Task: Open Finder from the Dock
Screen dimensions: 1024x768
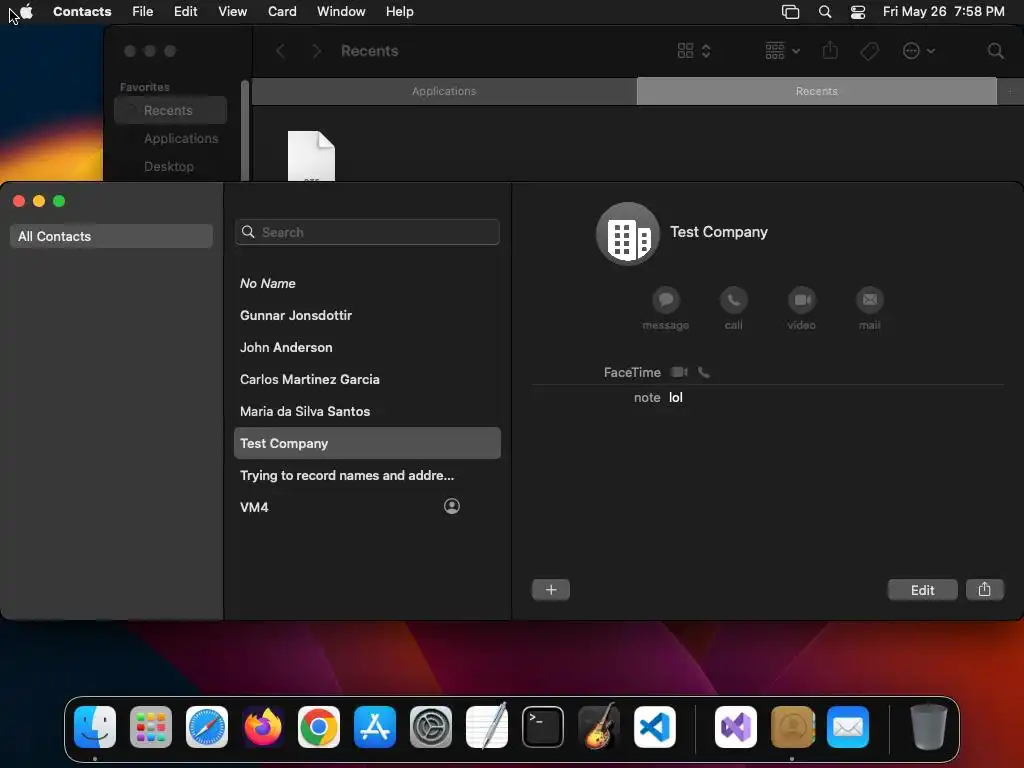Action: [x=95, y=727]
